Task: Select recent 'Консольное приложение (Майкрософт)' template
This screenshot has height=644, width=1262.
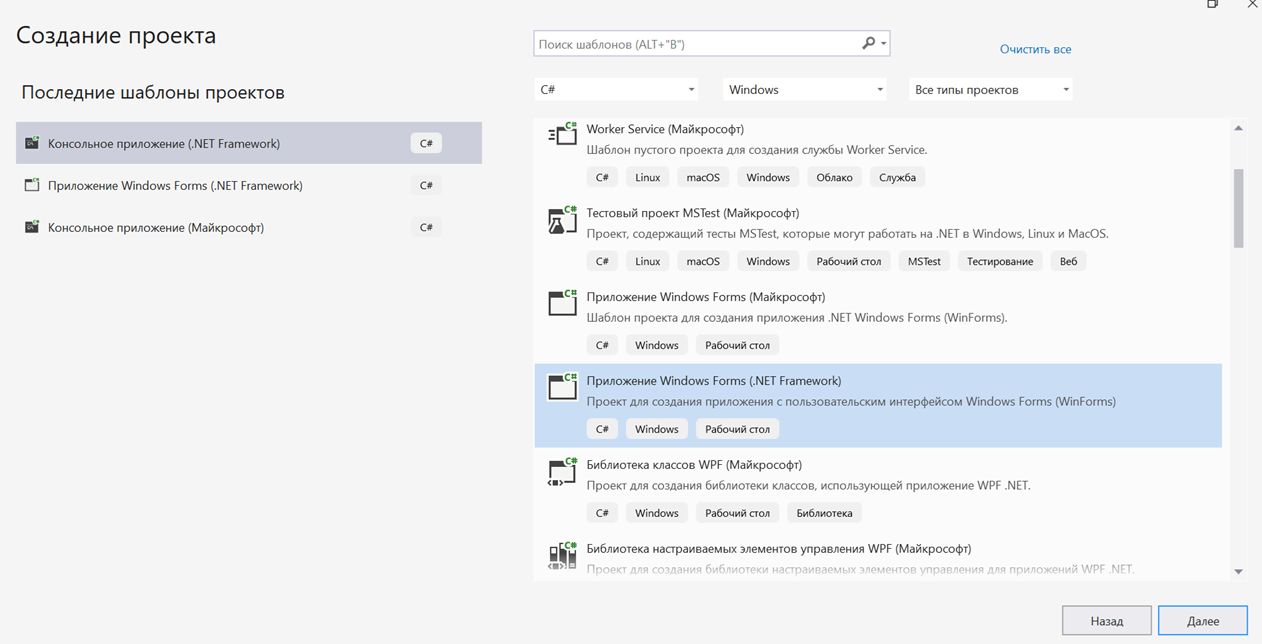Action: [x=156, y=227]
